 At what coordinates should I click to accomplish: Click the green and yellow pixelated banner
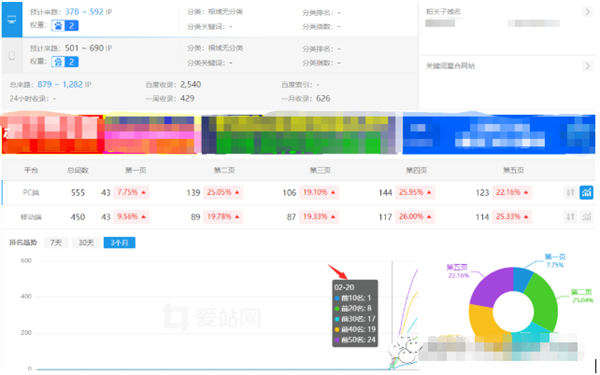coord(300,135)
